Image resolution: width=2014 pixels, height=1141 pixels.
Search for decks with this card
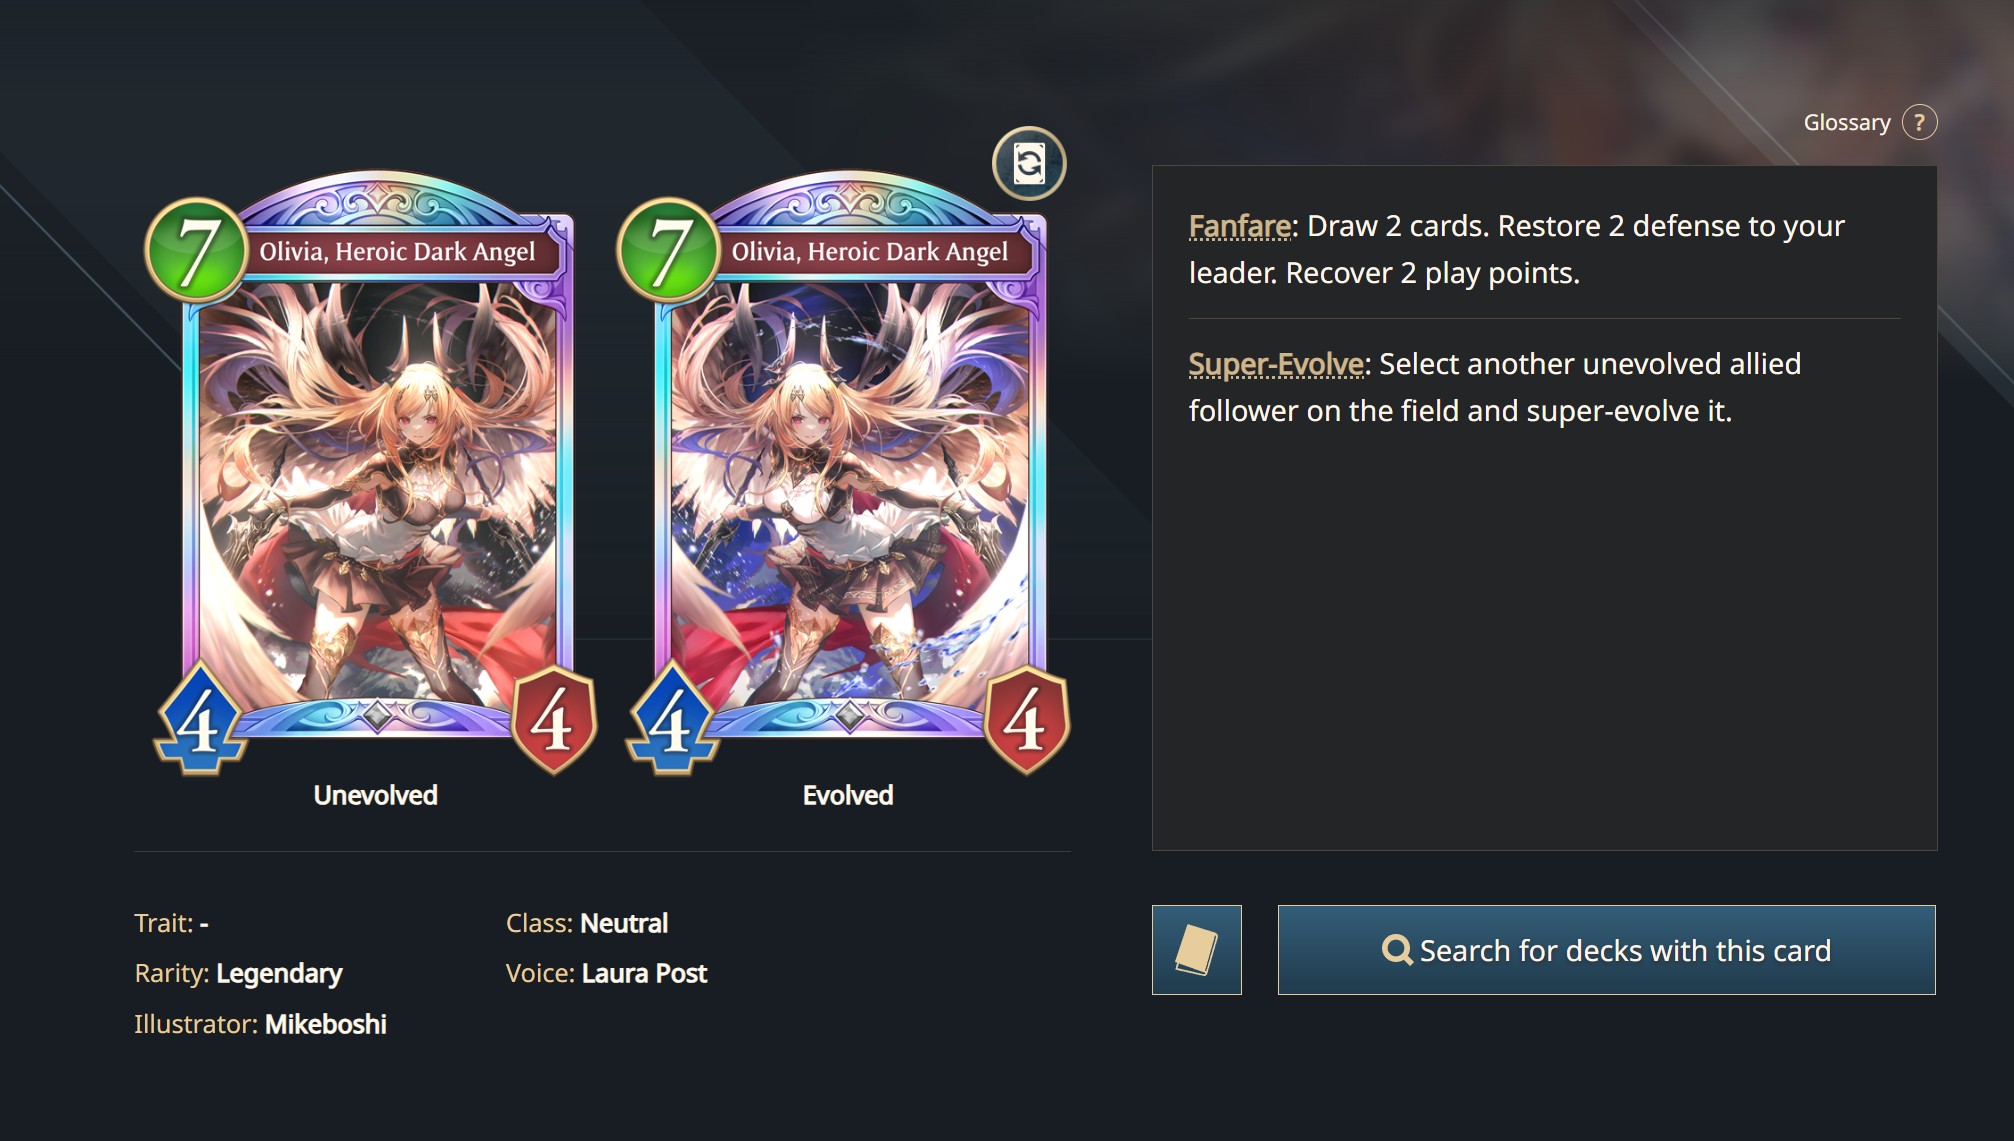point(1606,950)
